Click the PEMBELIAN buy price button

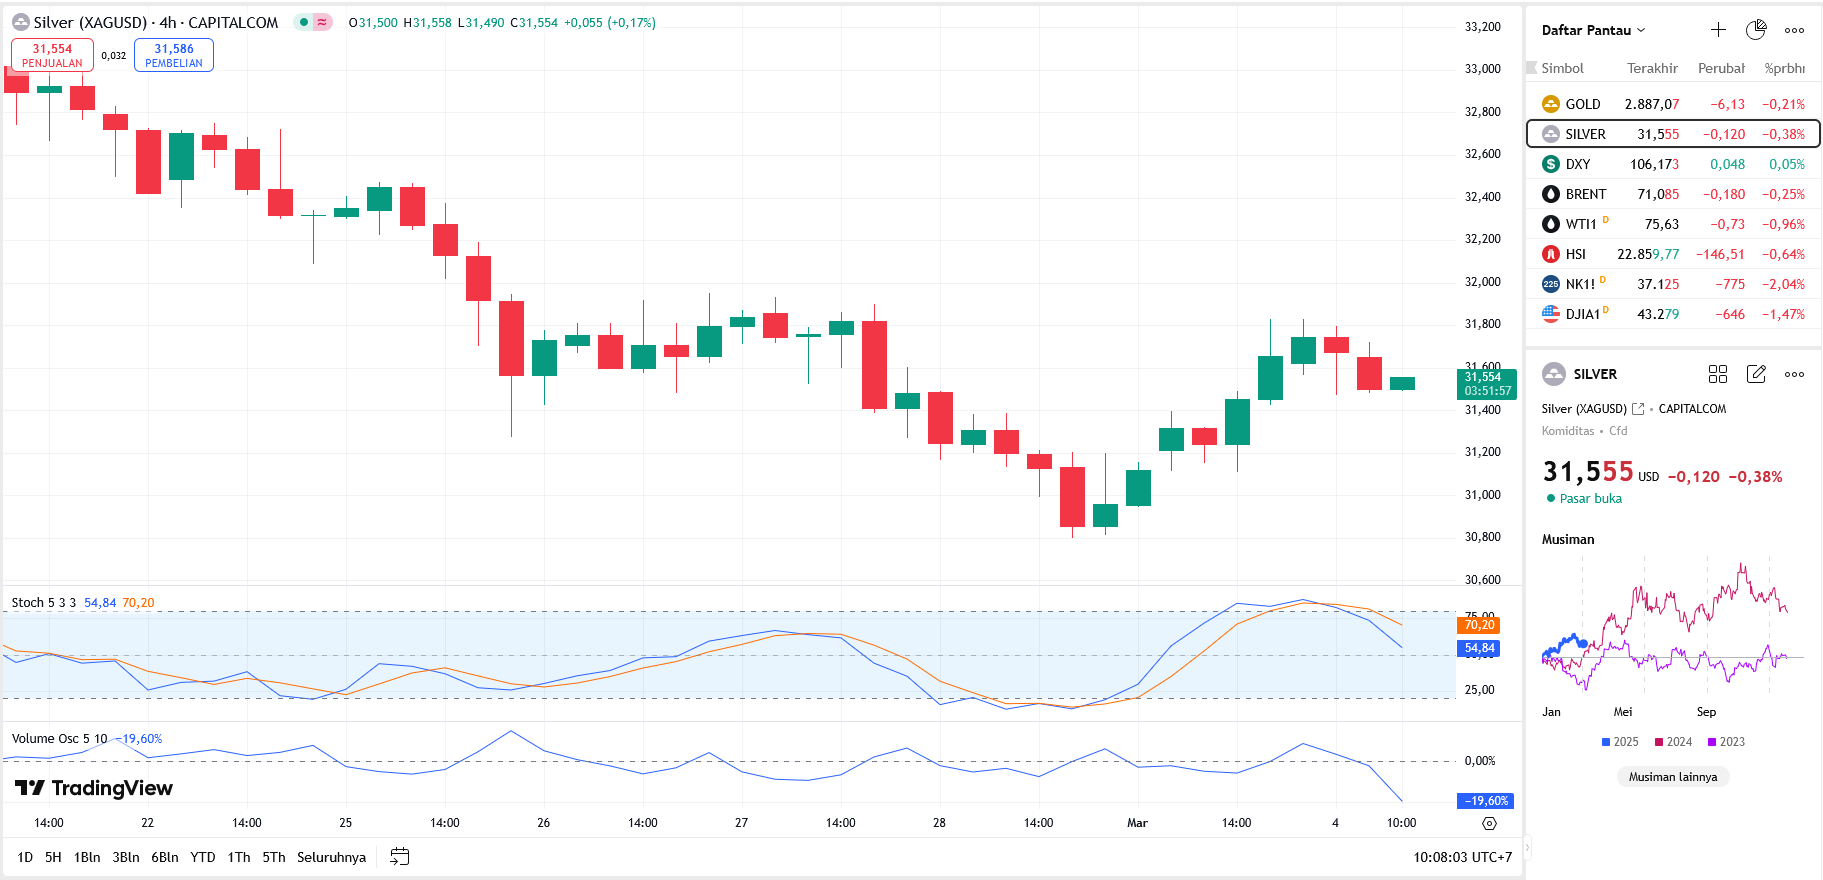(174, 55)
